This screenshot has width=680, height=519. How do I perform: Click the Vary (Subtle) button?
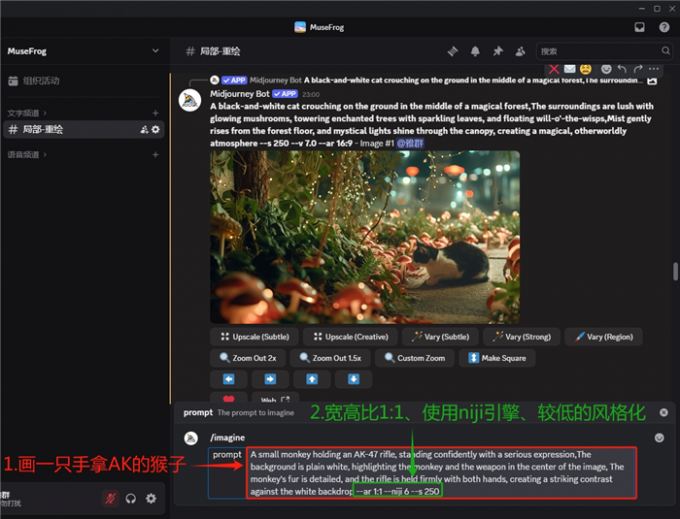coord(441,336)
